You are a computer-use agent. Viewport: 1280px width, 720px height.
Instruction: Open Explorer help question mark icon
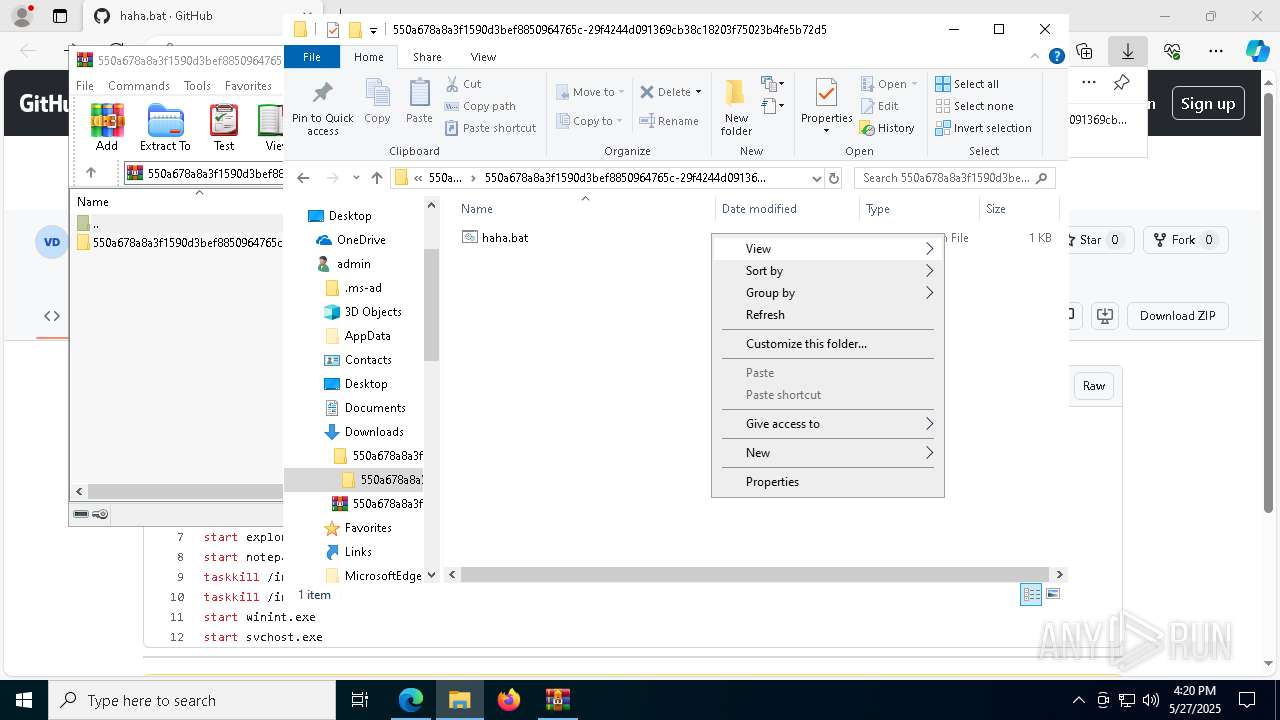click(1056, 57)
